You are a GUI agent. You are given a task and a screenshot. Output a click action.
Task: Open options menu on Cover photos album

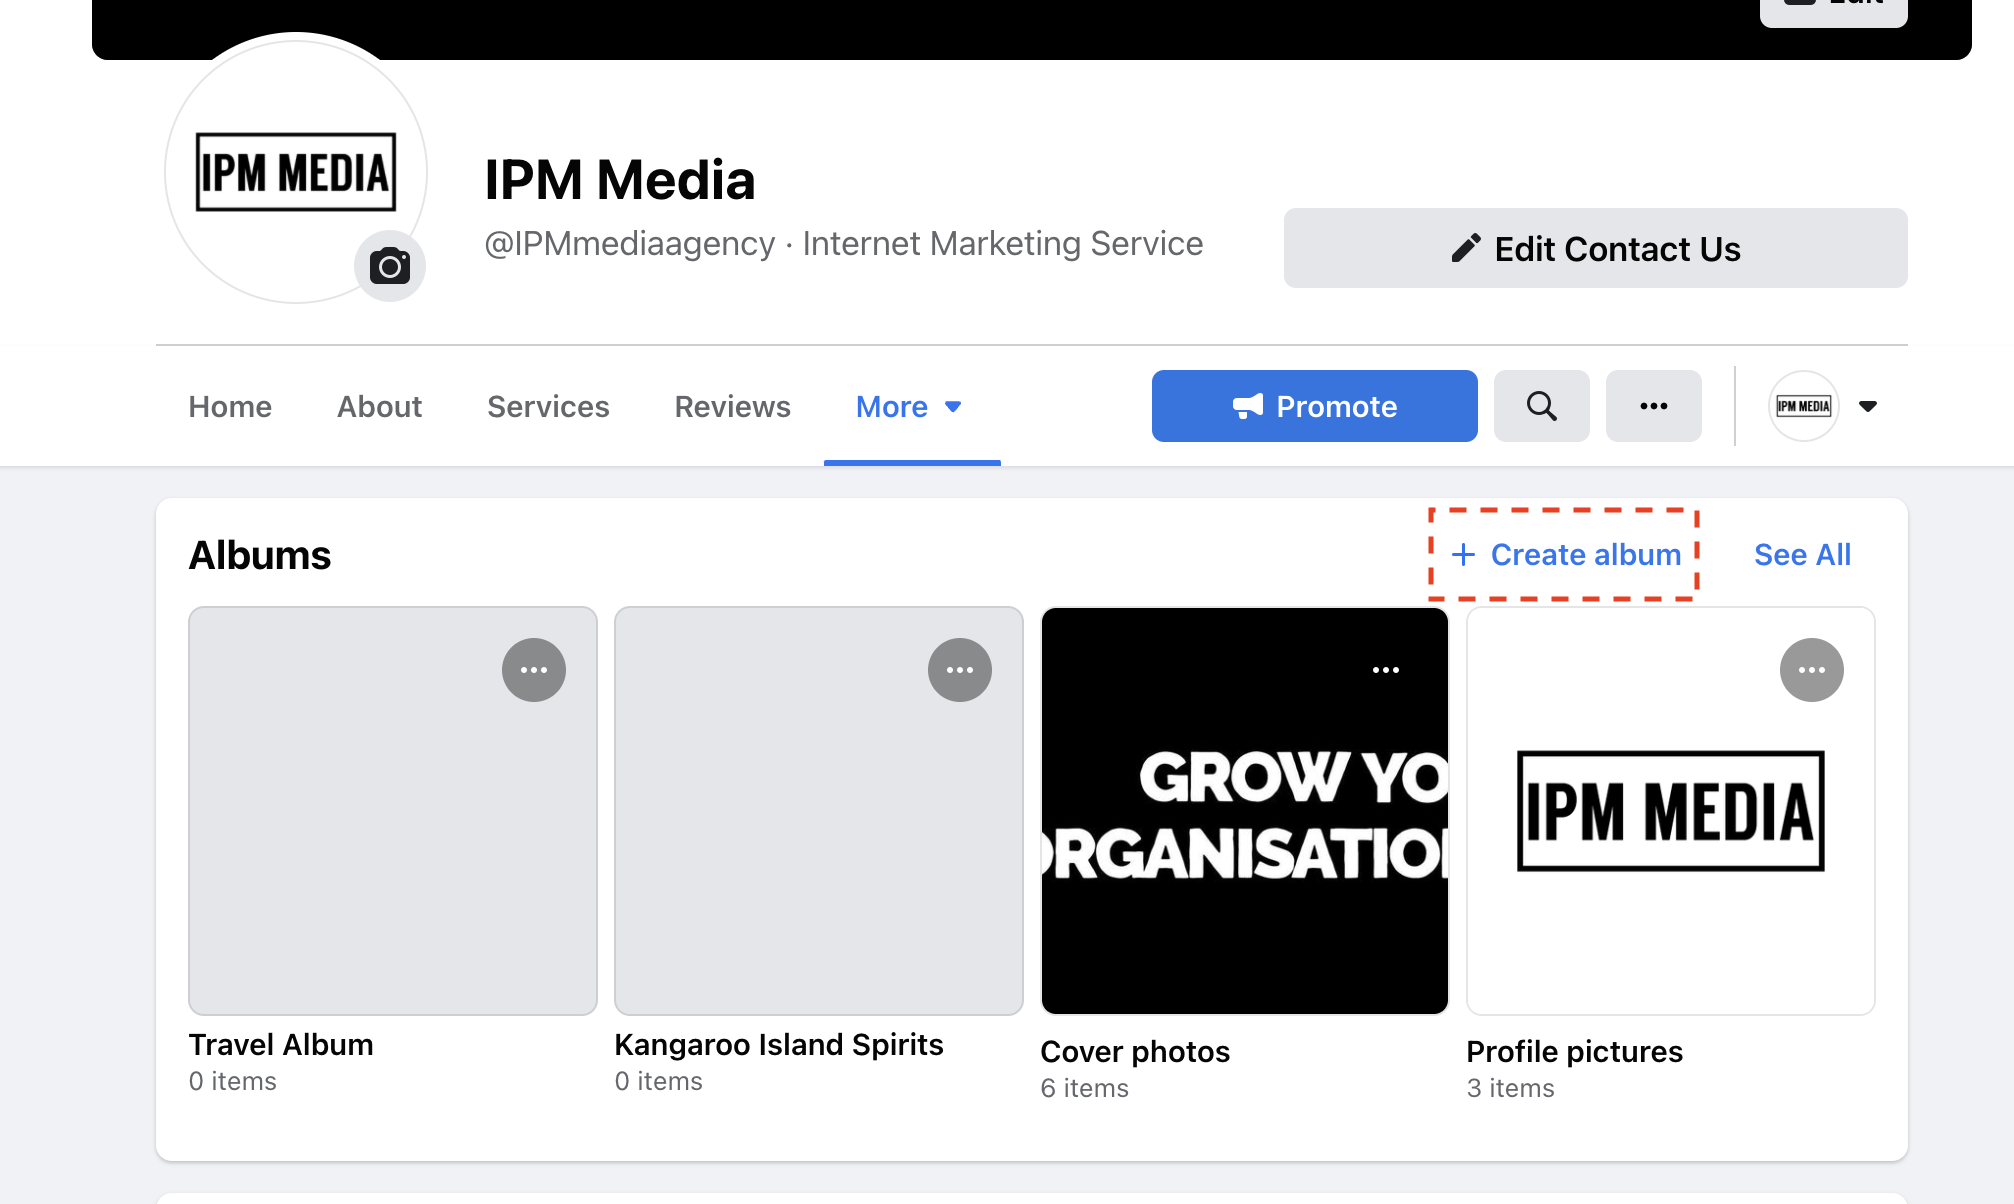1385,669
